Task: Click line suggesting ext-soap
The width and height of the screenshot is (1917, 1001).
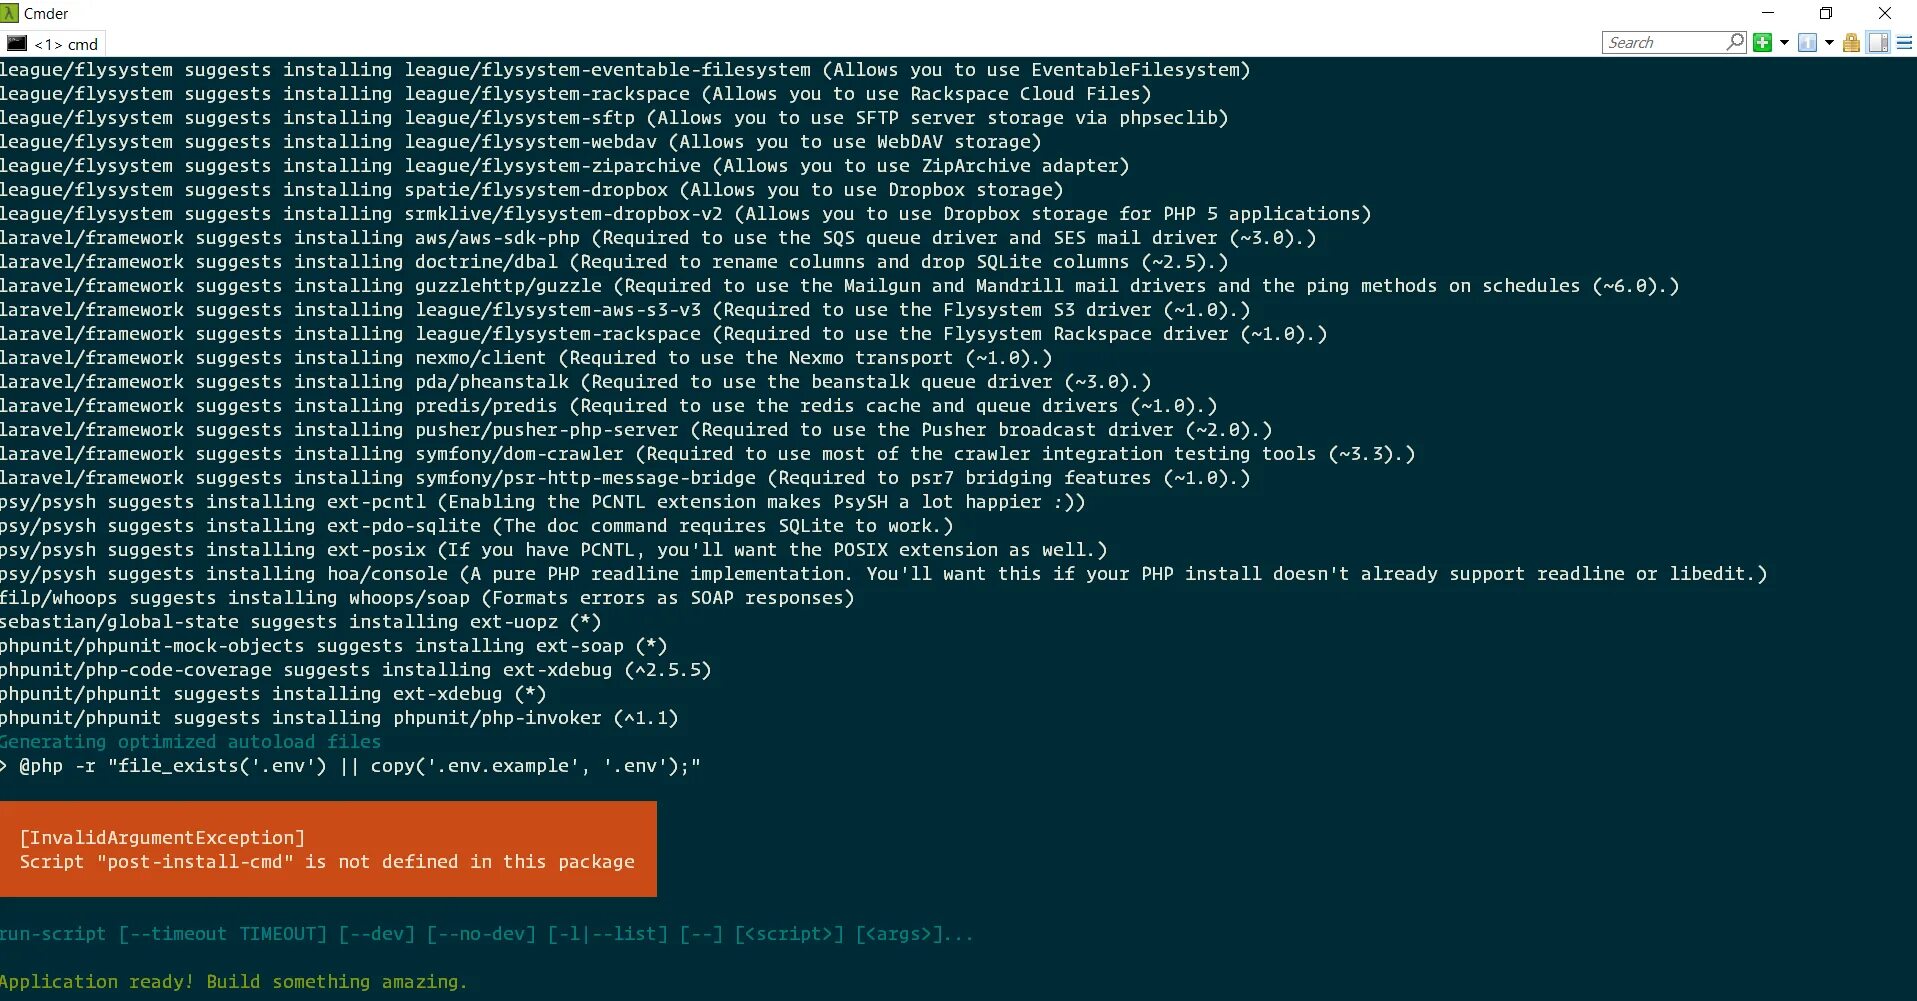Action: coord(333,646)
